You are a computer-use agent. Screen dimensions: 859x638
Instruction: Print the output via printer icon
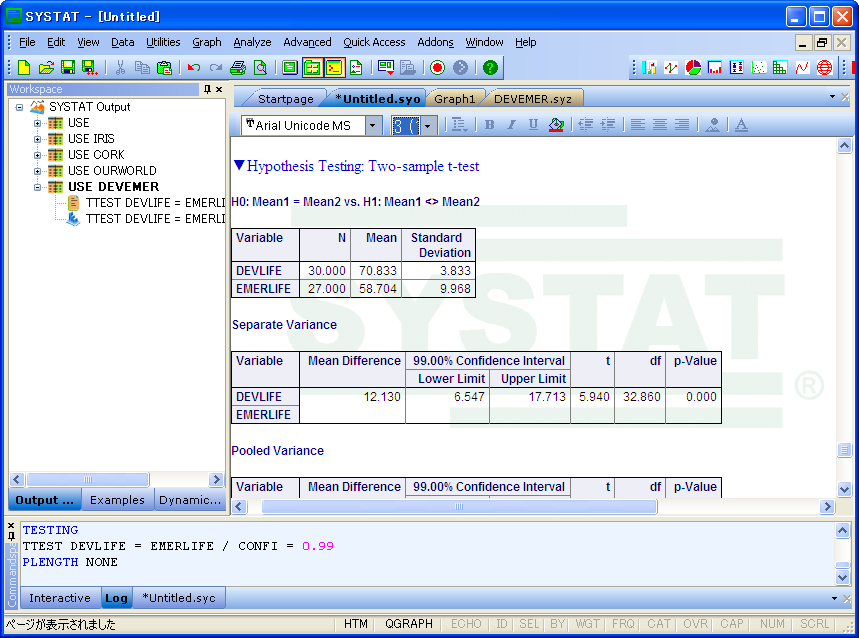(x=238, y=67)
